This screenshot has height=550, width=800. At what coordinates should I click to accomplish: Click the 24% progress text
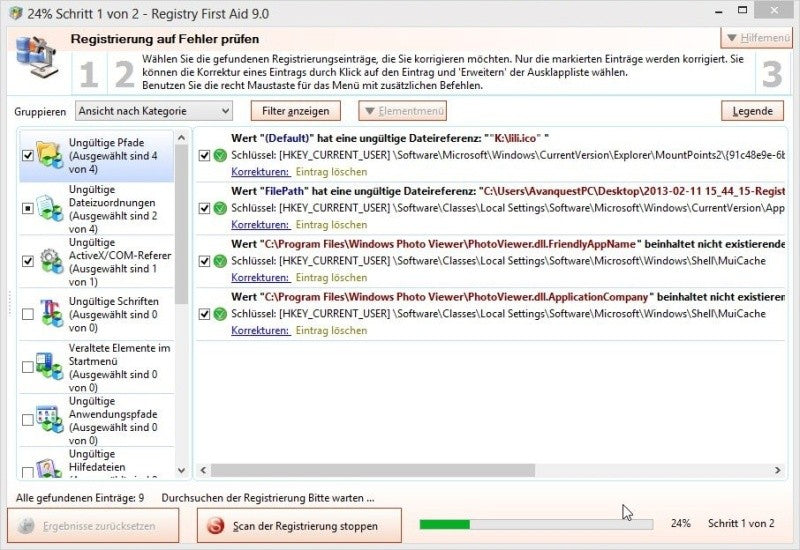tap(681, 523)
